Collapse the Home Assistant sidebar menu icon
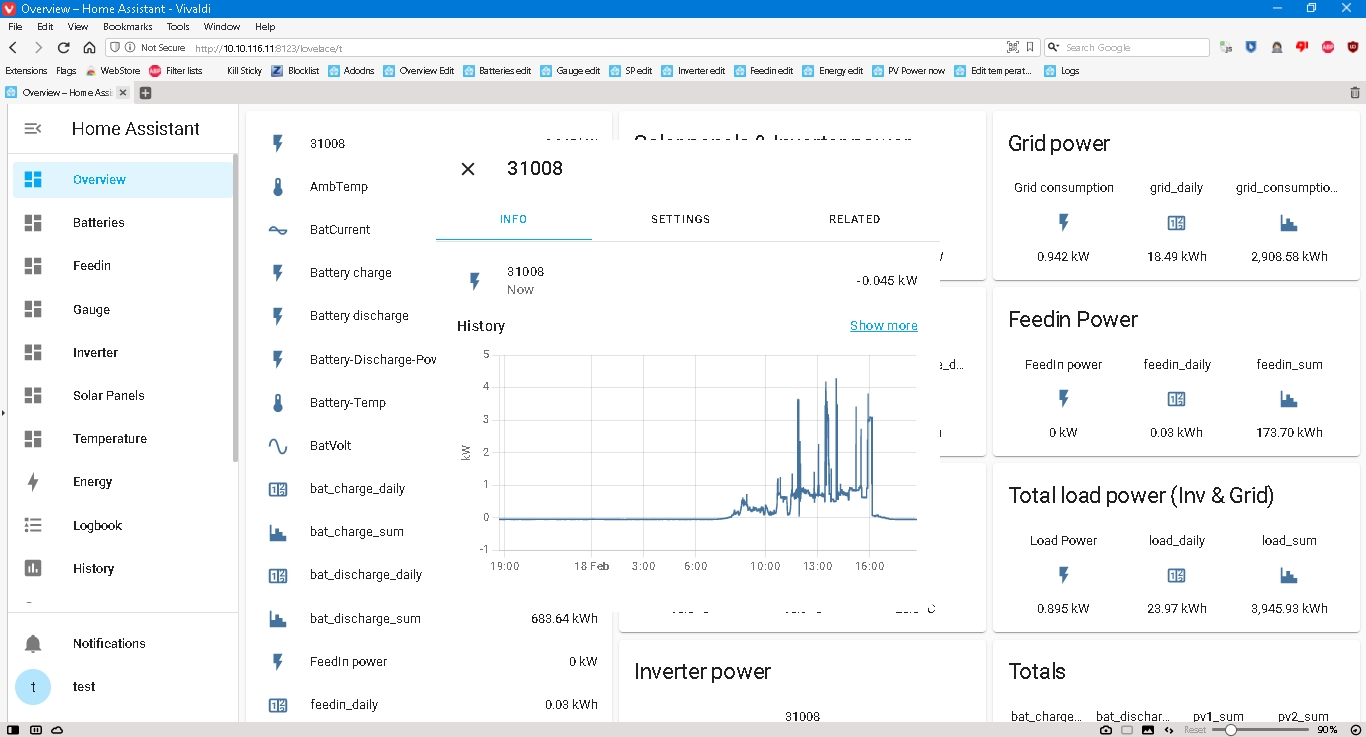 click(33, 129)
